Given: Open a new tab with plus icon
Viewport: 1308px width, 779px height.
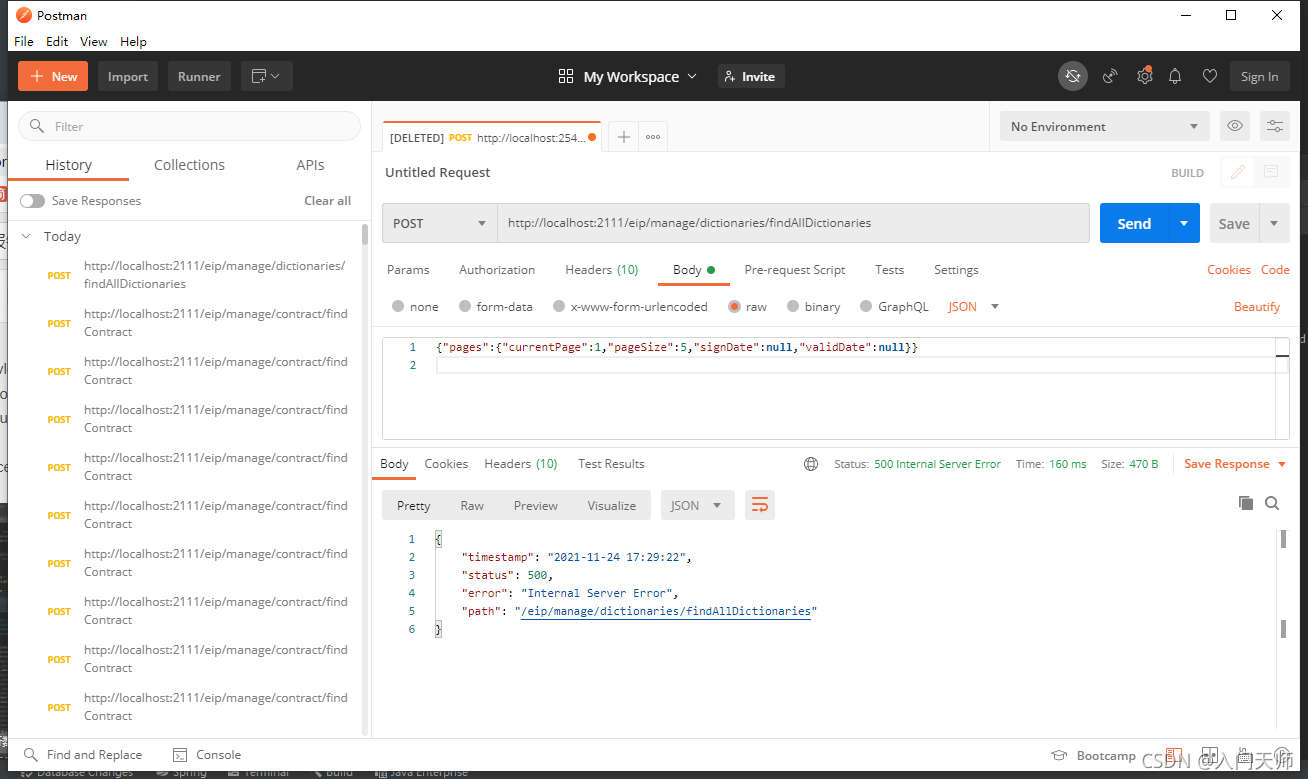Looking at the screenshot, I should tap(623, 137).
